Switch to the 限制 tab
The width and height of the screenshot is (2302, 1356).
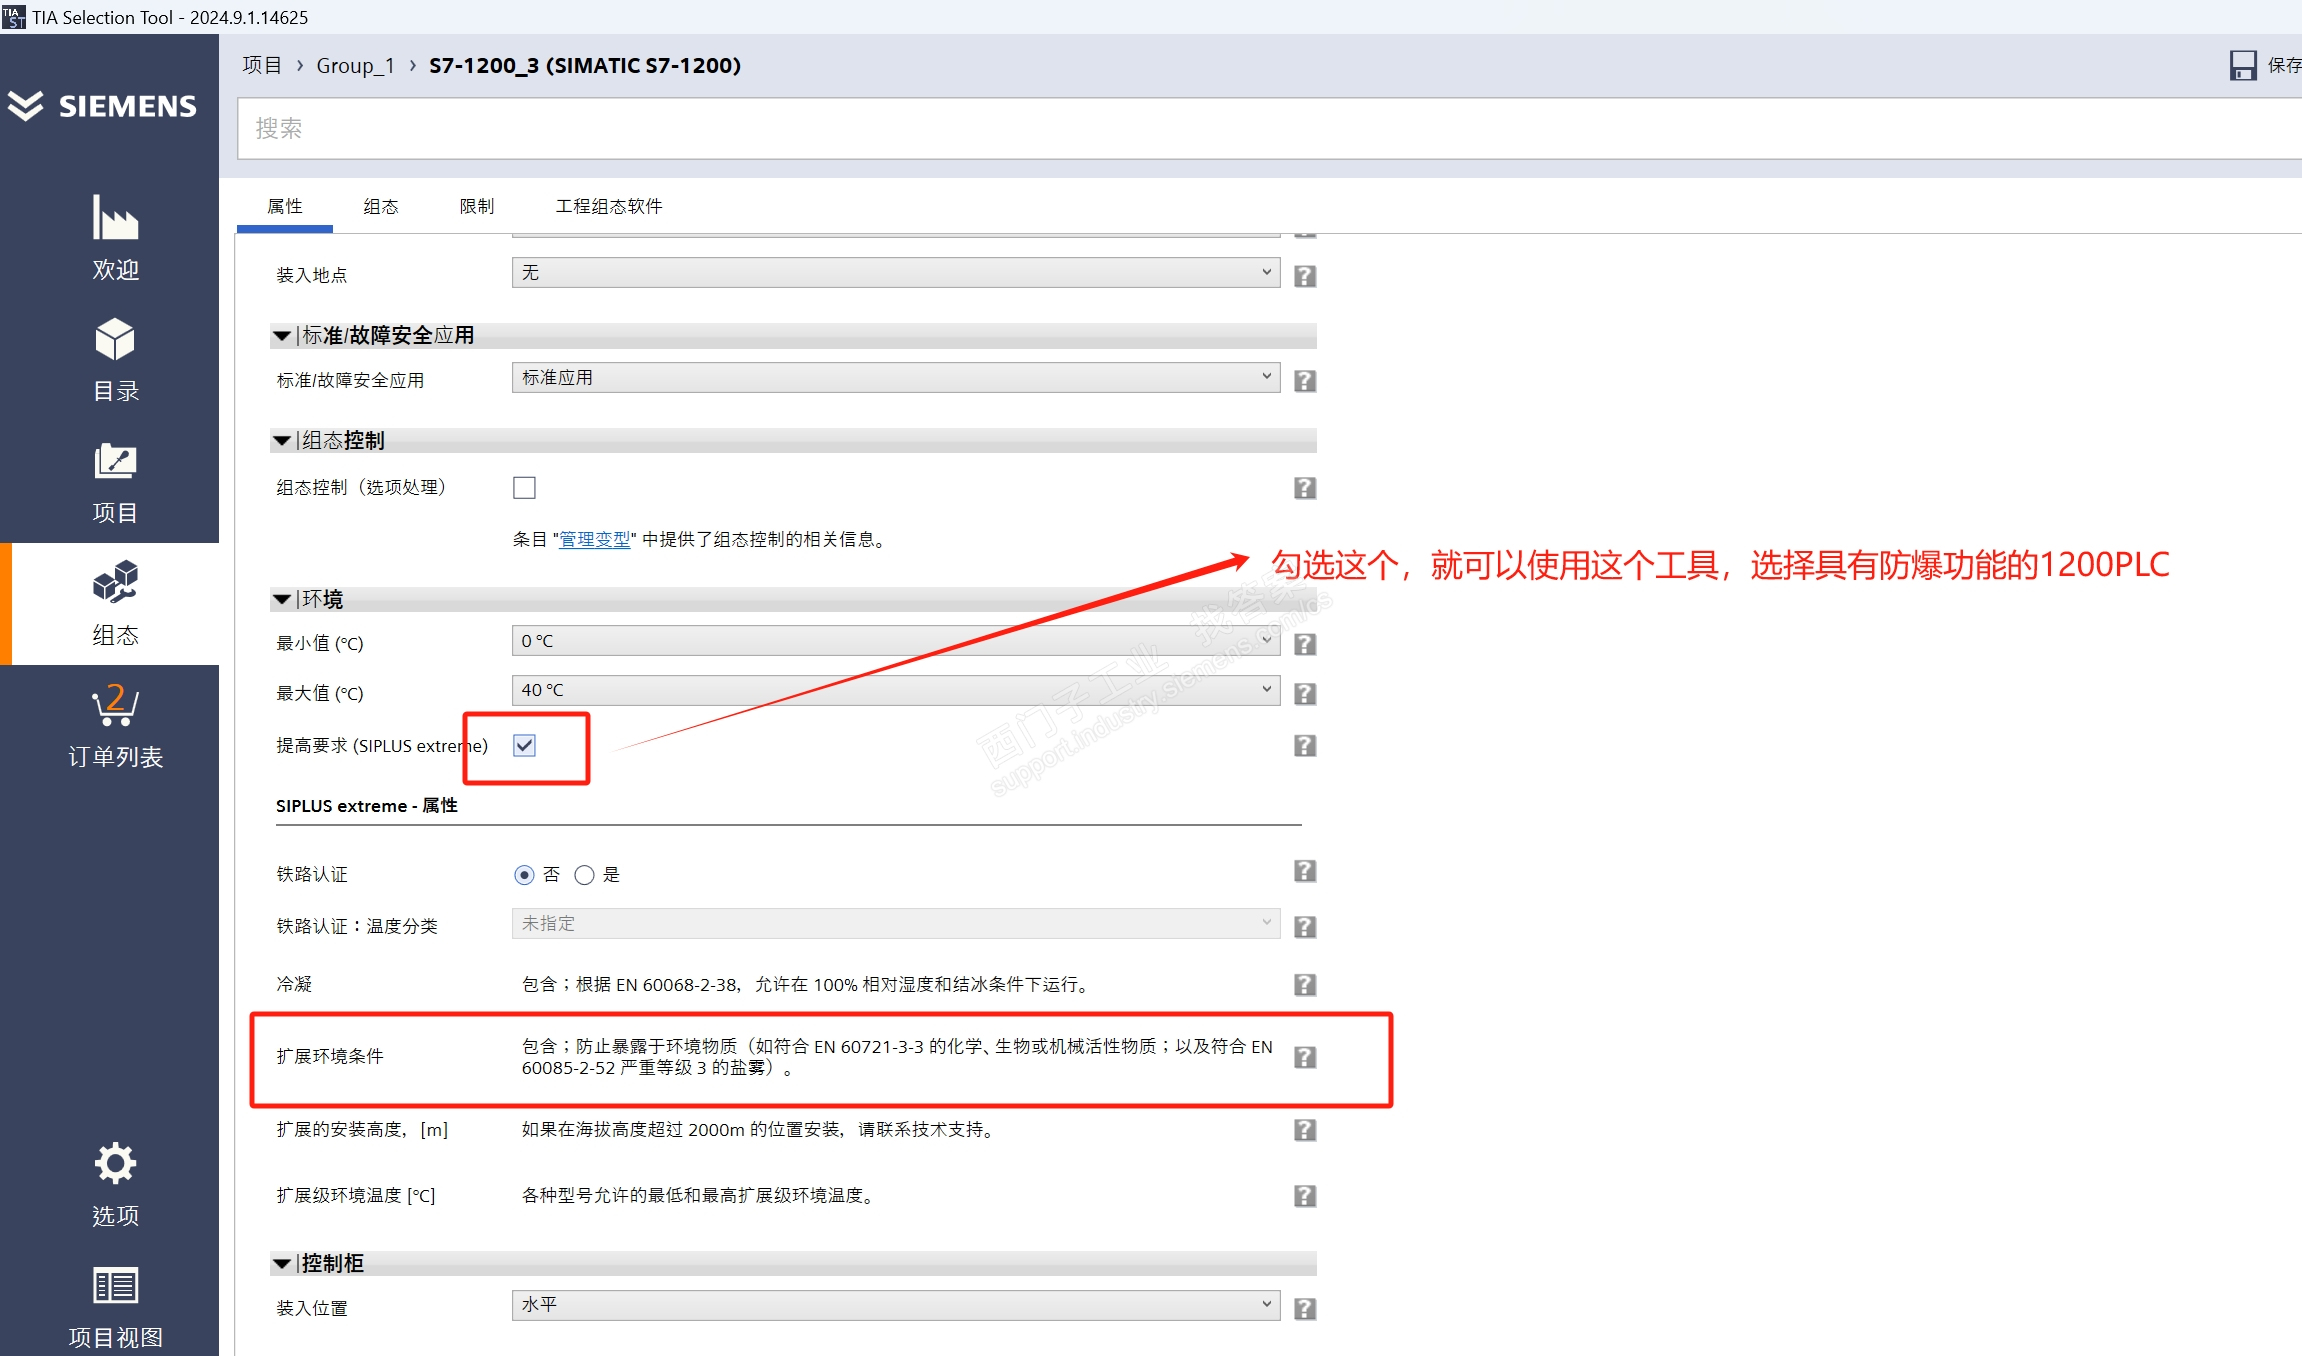477,206
